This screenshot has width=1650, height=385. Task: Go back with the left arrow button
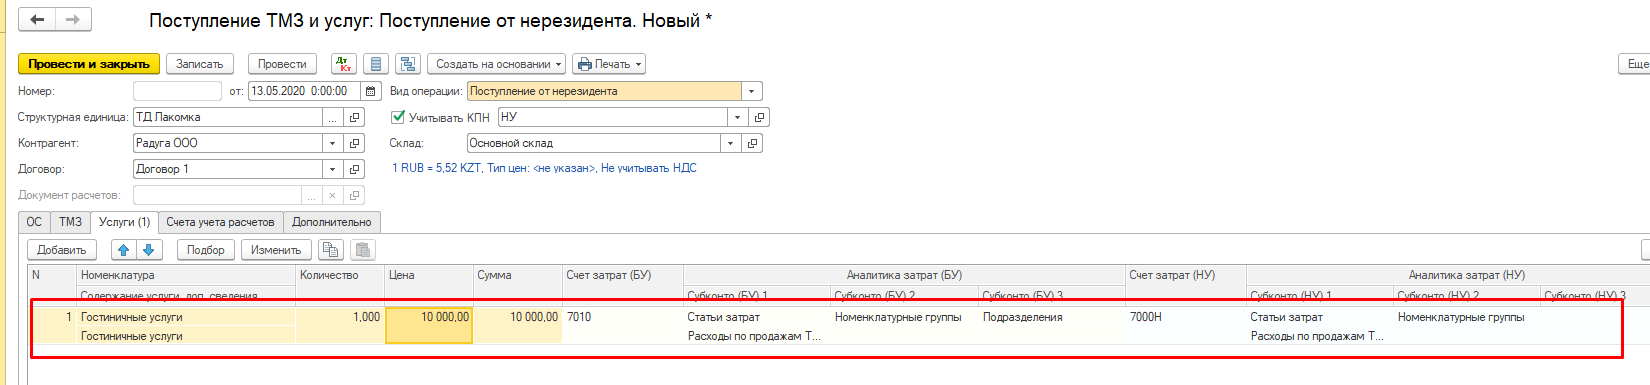pos(37,19)
